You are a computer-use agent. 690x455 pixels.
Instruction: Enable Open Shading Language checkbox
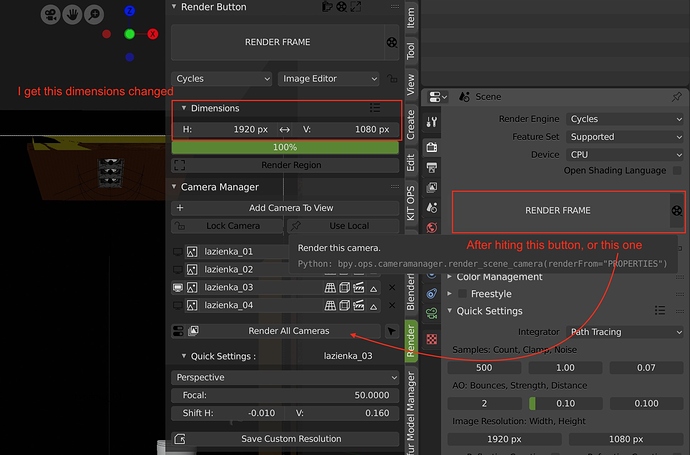[x=677, y=171]
